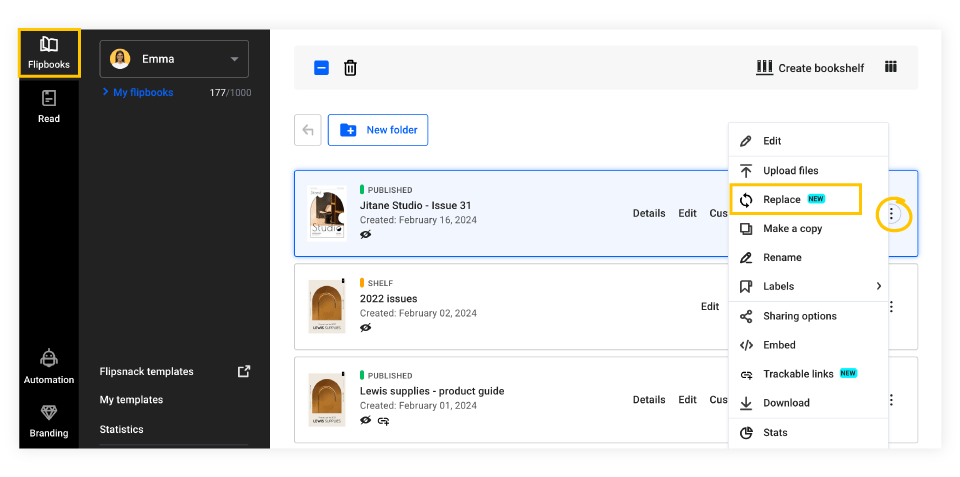Open the Emma workspace dropdown

point(174,59)
